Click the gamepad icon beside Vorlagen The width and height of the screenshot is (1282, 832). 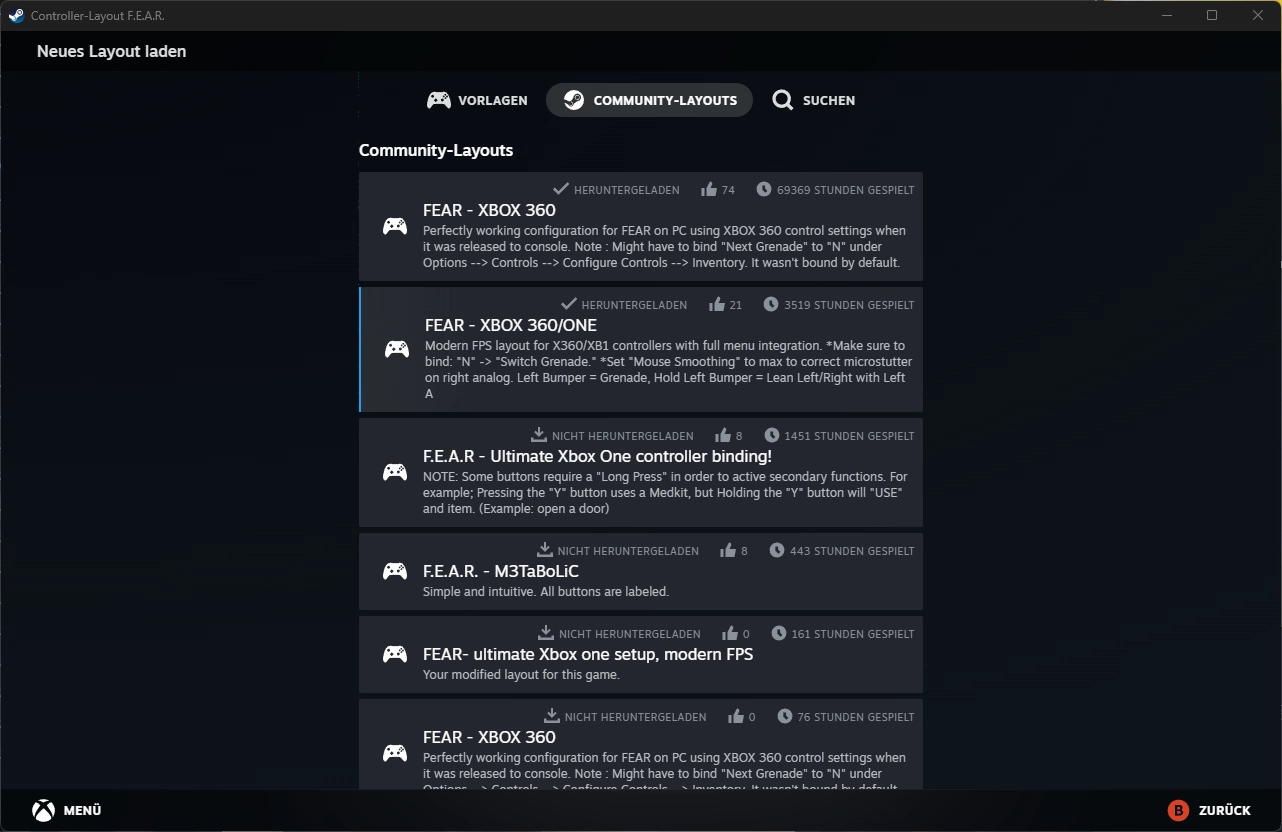click(438, 100)
